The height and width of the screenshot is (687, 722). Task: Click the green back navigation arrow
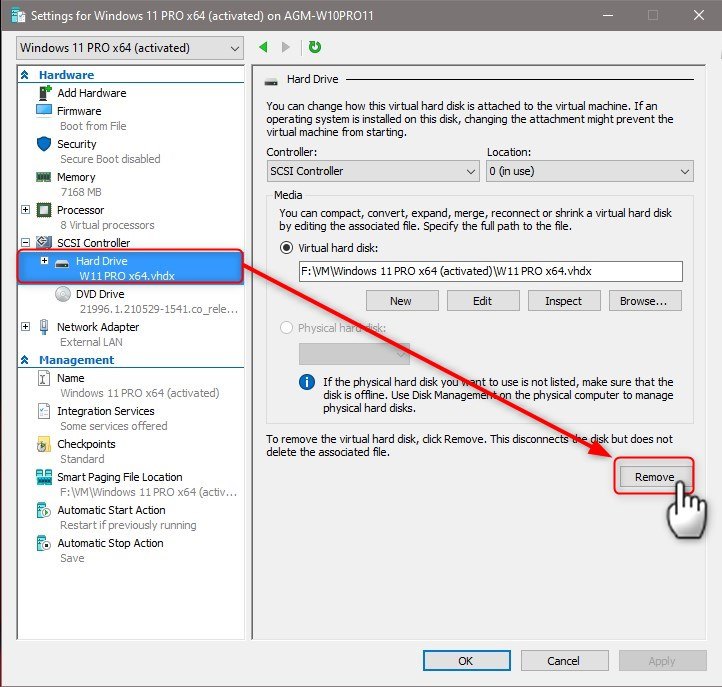(263, 47)
